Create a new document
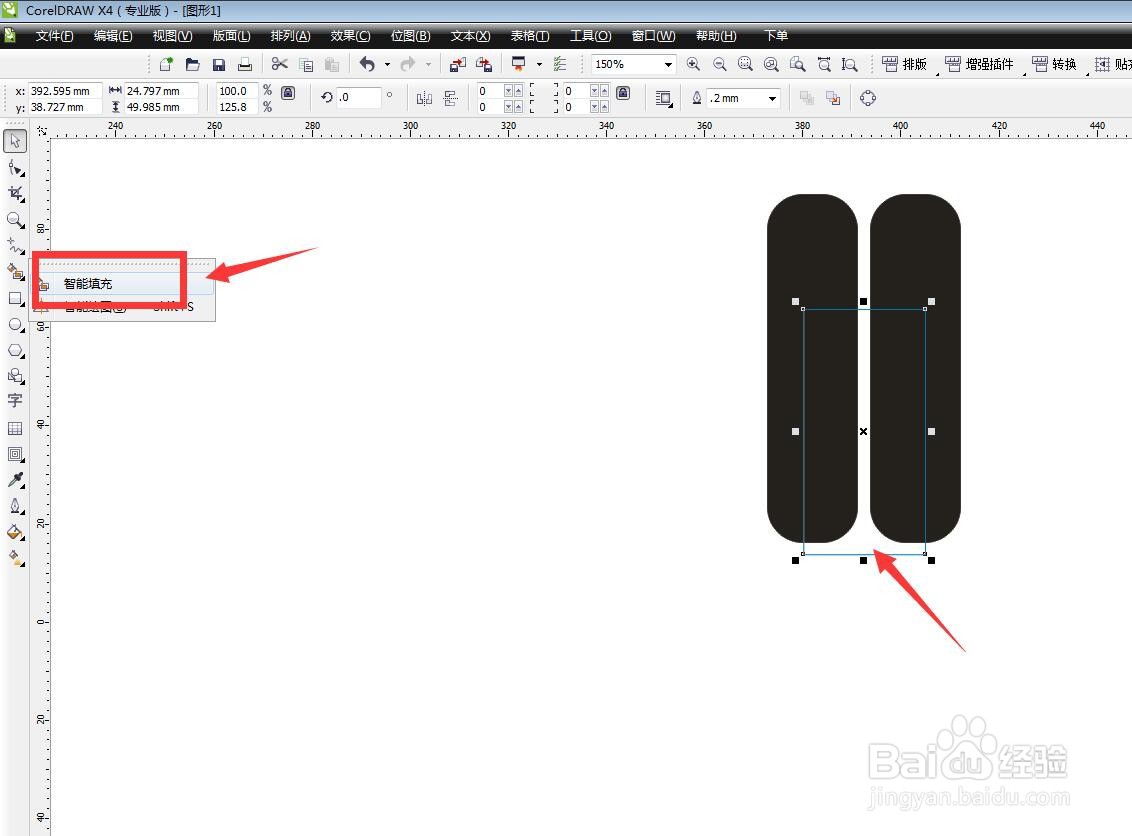The image size is (1132, 836). pyautogui.click(x=166, y=64)
